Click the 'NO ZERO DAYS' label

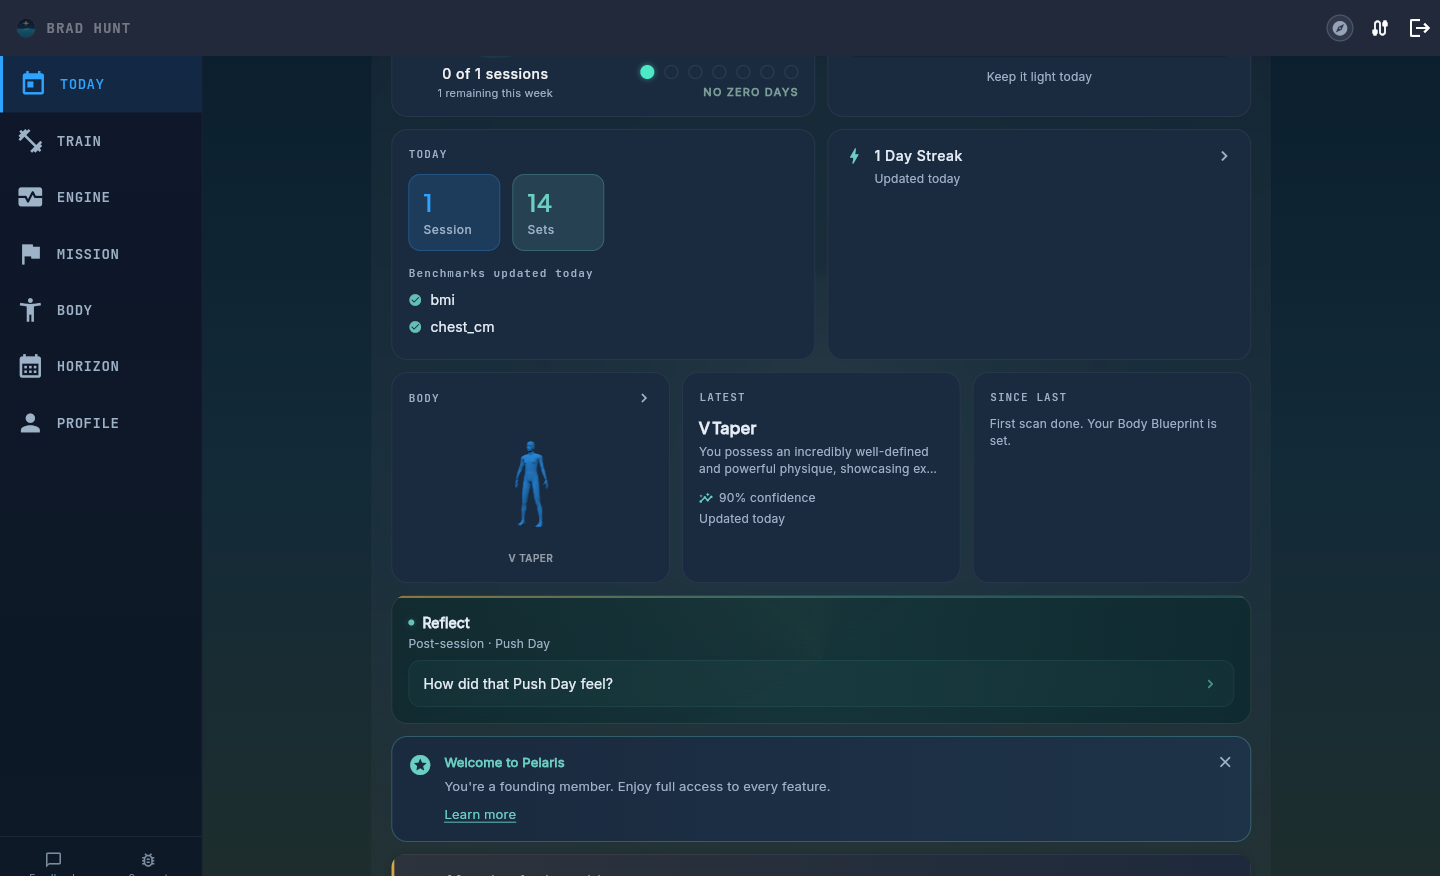751,92
